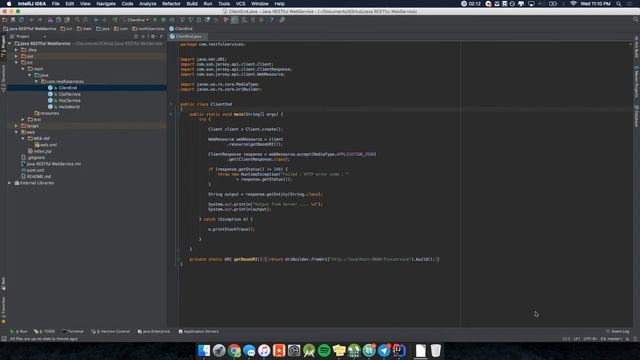640x360 pixels.
Task: Open the Version Control tool window button
Action: (111, 331)
